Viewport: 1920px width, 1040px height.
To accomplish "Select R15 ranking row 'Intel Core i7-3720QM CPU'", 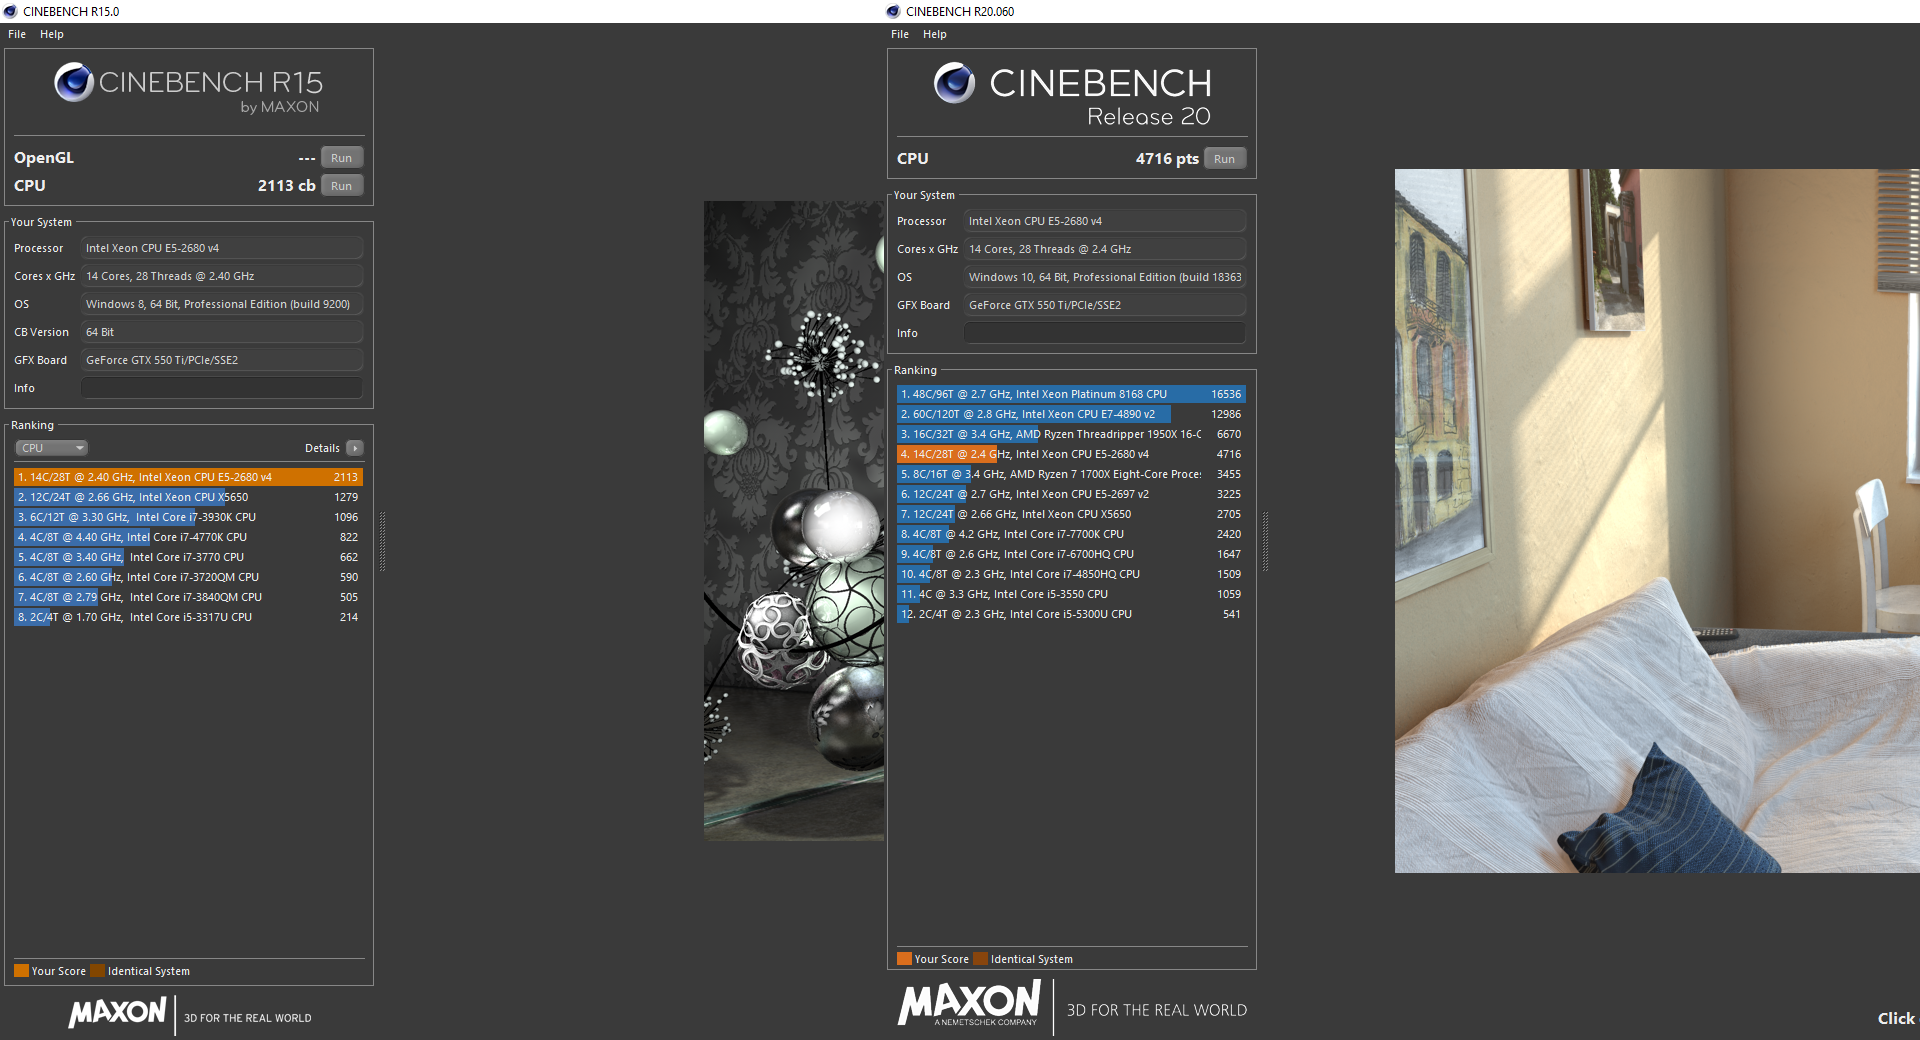I will tap(188, 577).
